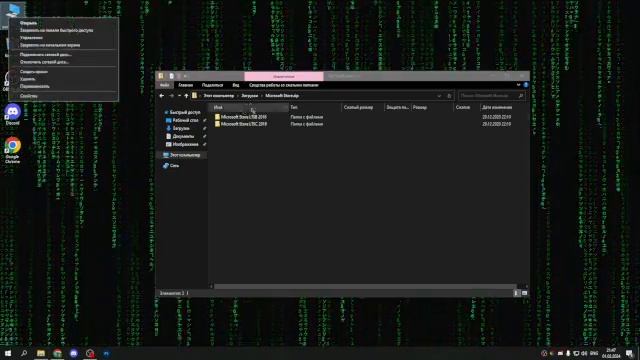Sort by Имя column header
This screenshot has height=360, width=640.
[x=249, y=107]
